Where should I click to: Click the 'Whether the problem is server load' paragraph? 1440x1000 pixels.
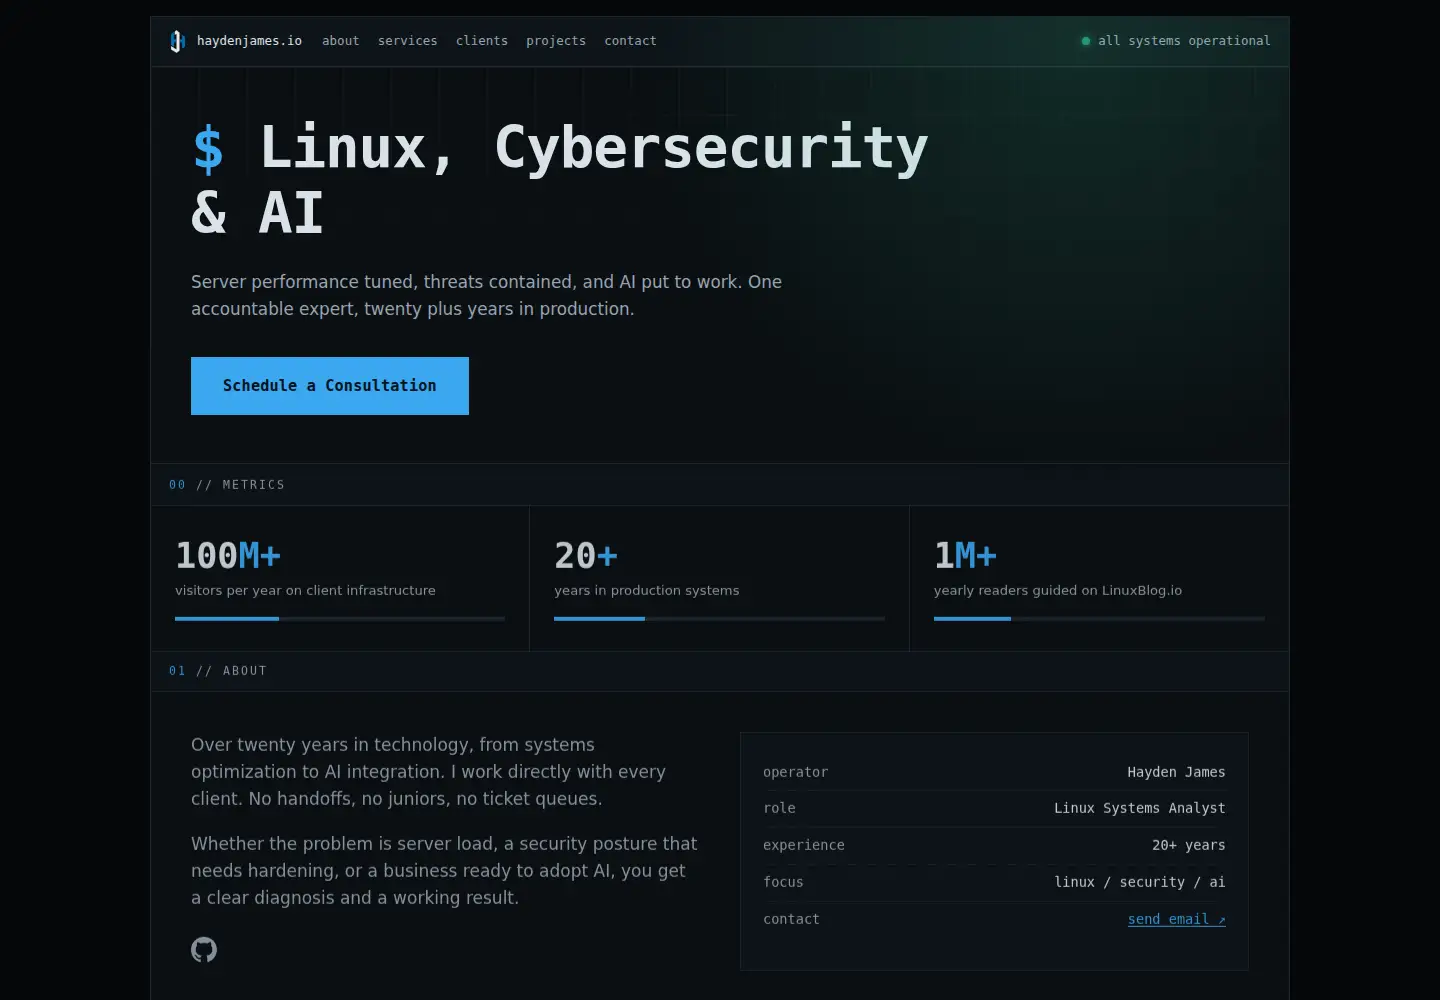click(x=444, y=871)
